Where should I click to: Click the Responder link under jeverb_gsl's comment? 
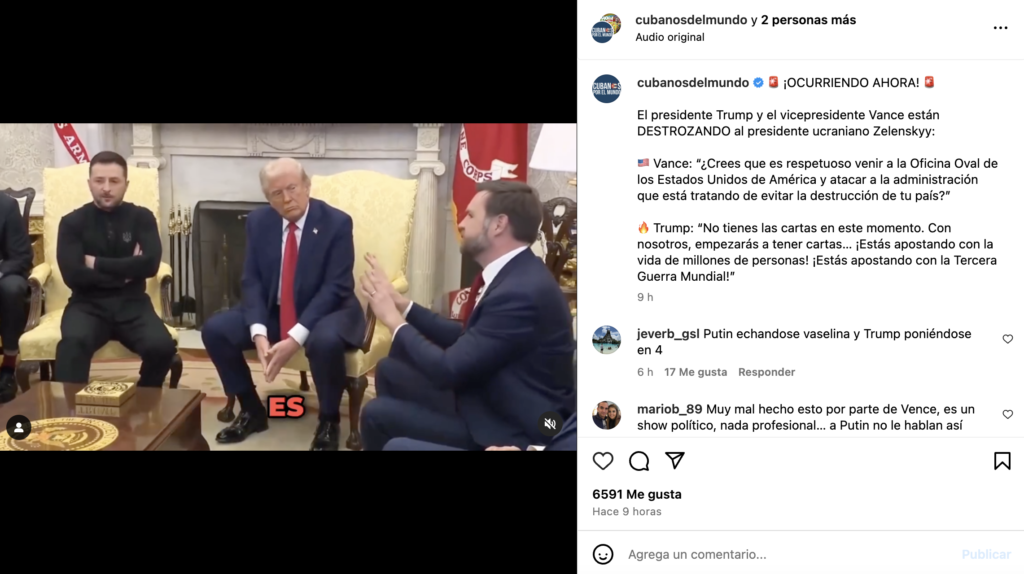766,372
